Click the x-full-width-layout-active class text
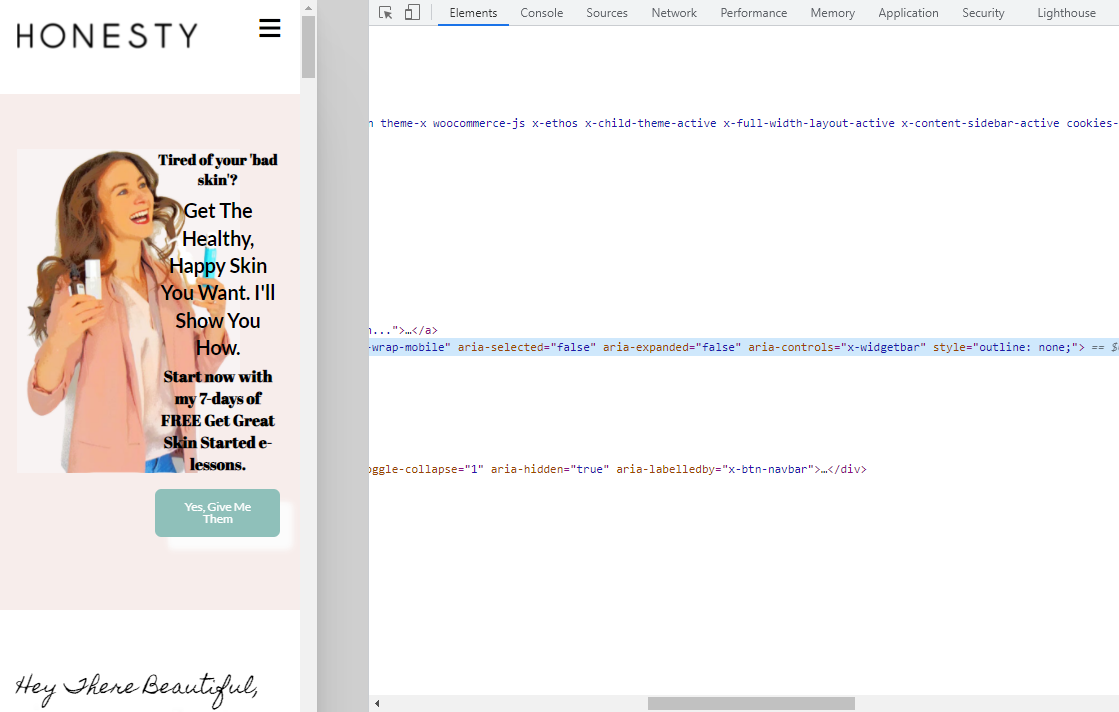The image size is (1119, 712). pyautogui.click(x=809, y=123)
